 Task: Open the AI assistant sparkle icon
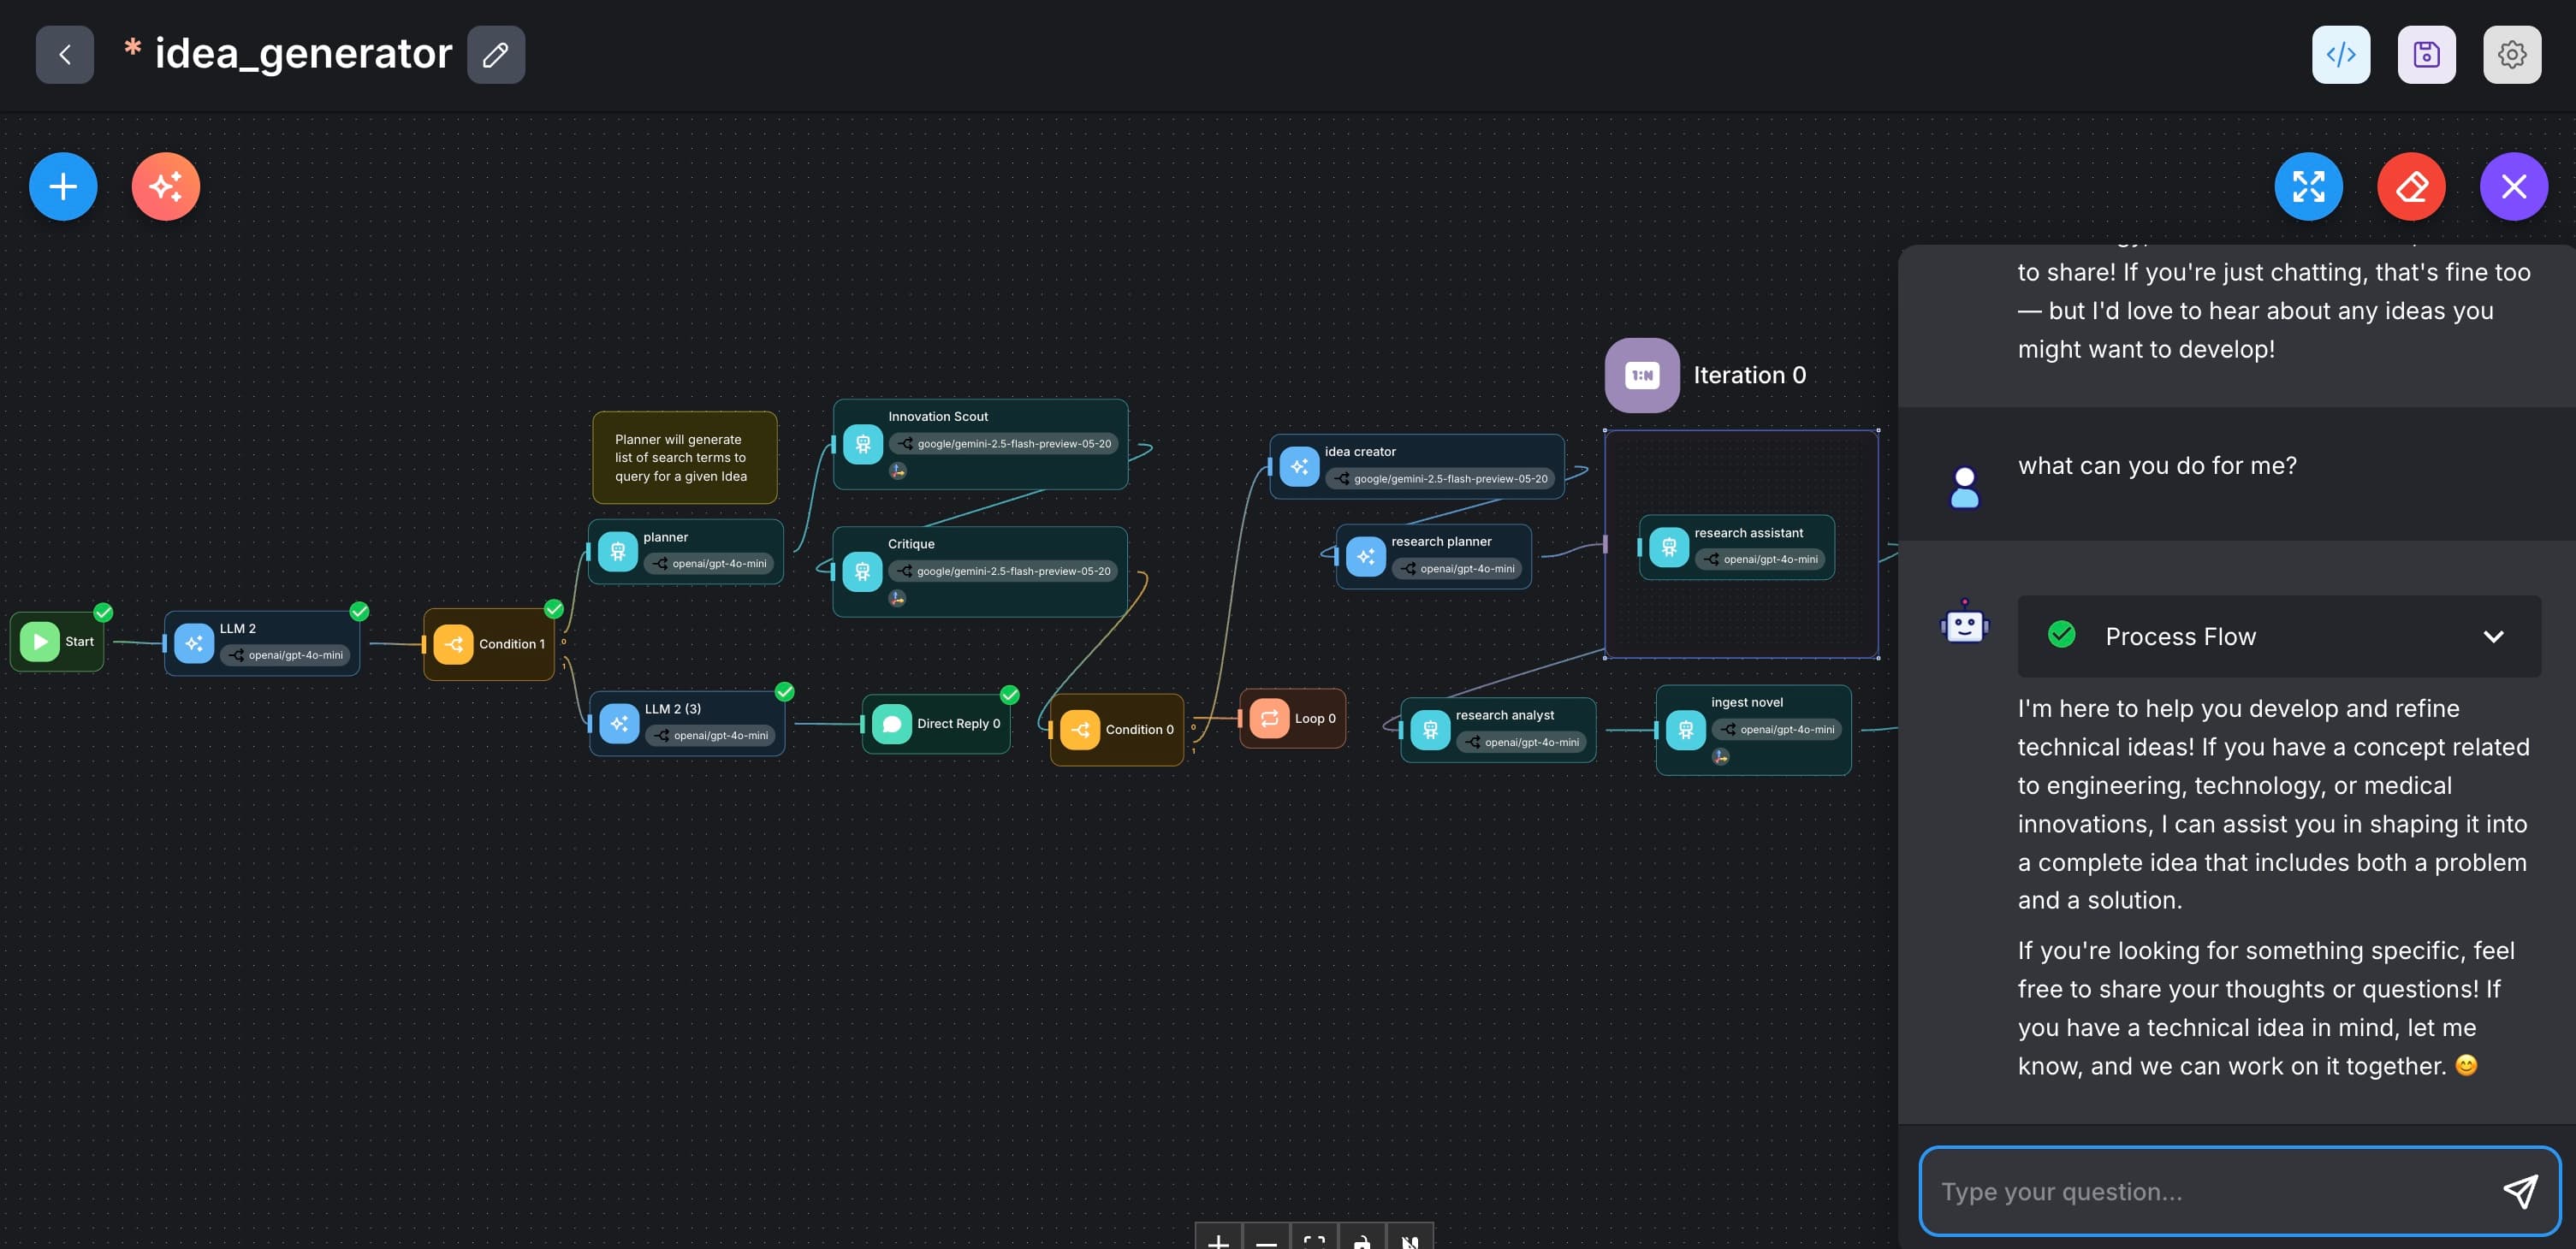point(166,186)
